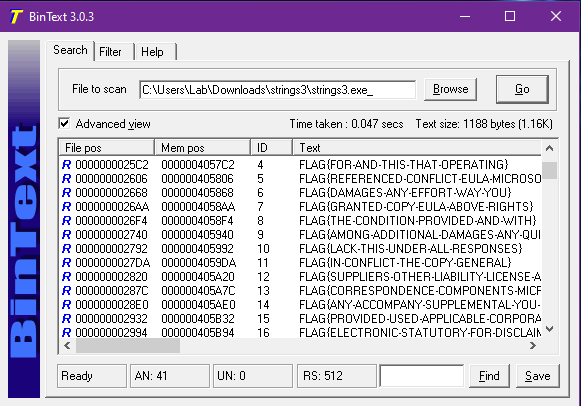Select the FLAG{SUPPLIERS-OTHER-LIABILITY string
The height and width of the screenshot is (406, 581).
tap(420, 277)
